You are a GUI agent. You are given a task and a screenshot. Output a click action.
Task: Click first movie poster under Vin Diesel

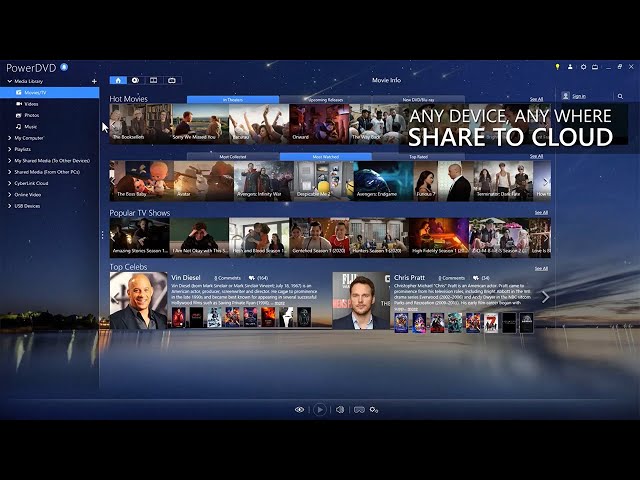(178, 317)
